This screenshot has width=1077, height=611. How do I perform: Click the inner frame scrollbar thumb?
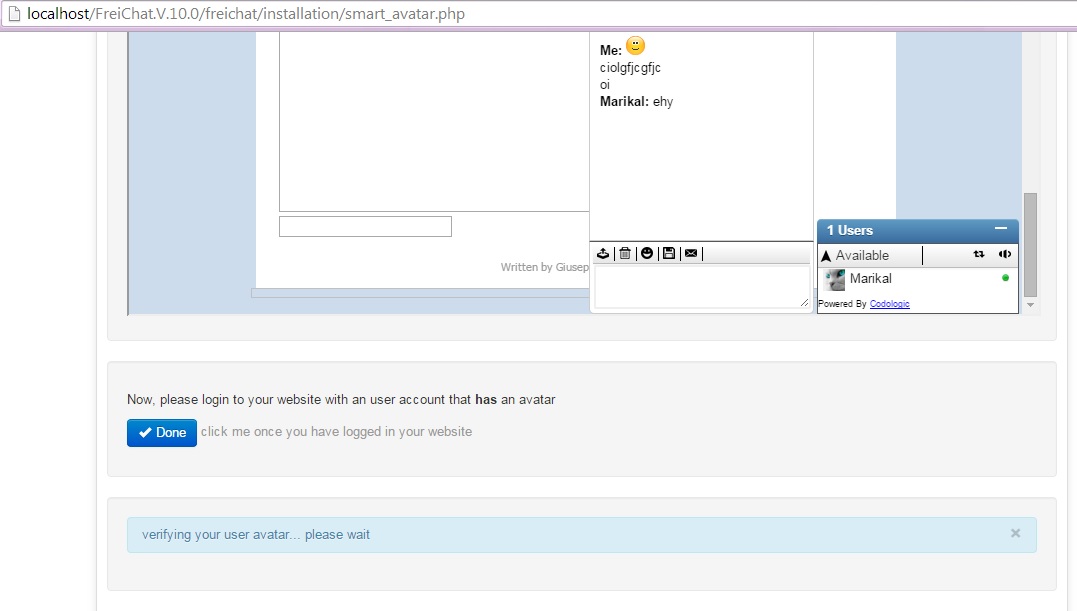pyautogui.click(x=1030, y=244)
